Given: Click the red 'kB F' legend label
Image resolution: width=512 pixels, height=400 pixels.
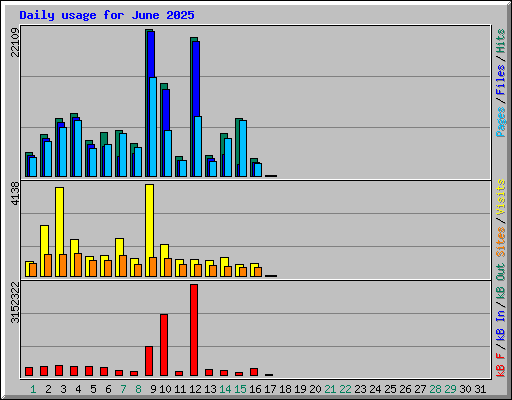Looking at the screenshot, I should 501,365.
